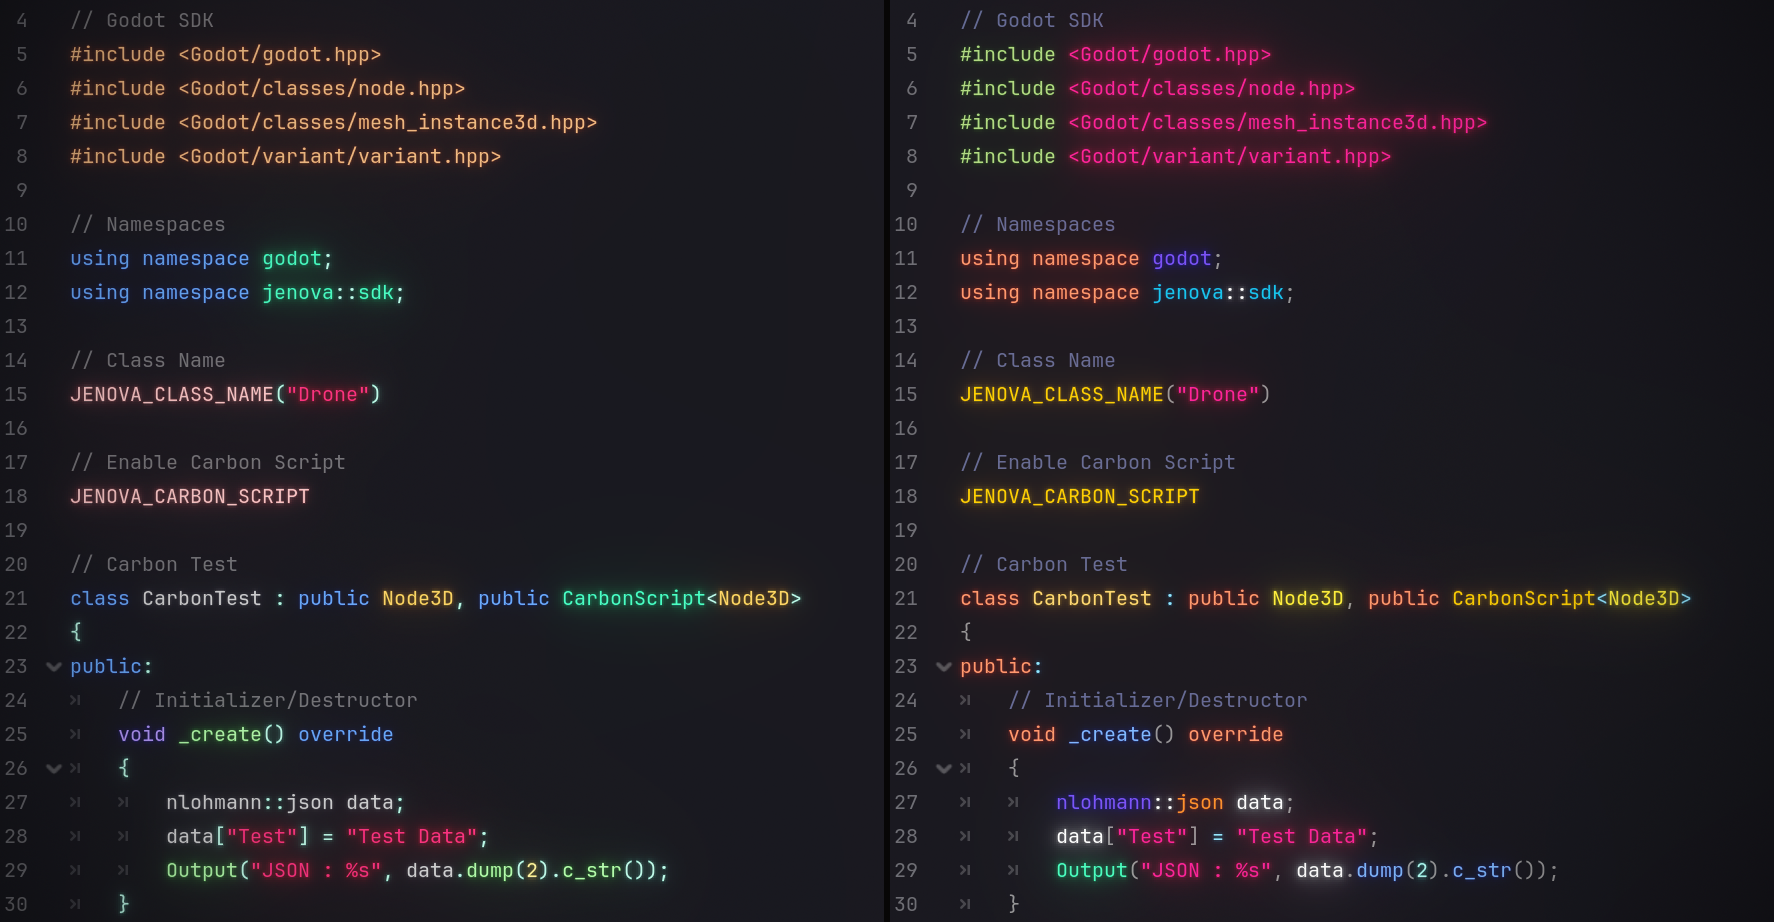Click 'override' keyword in right pane

pos(1236,735)
